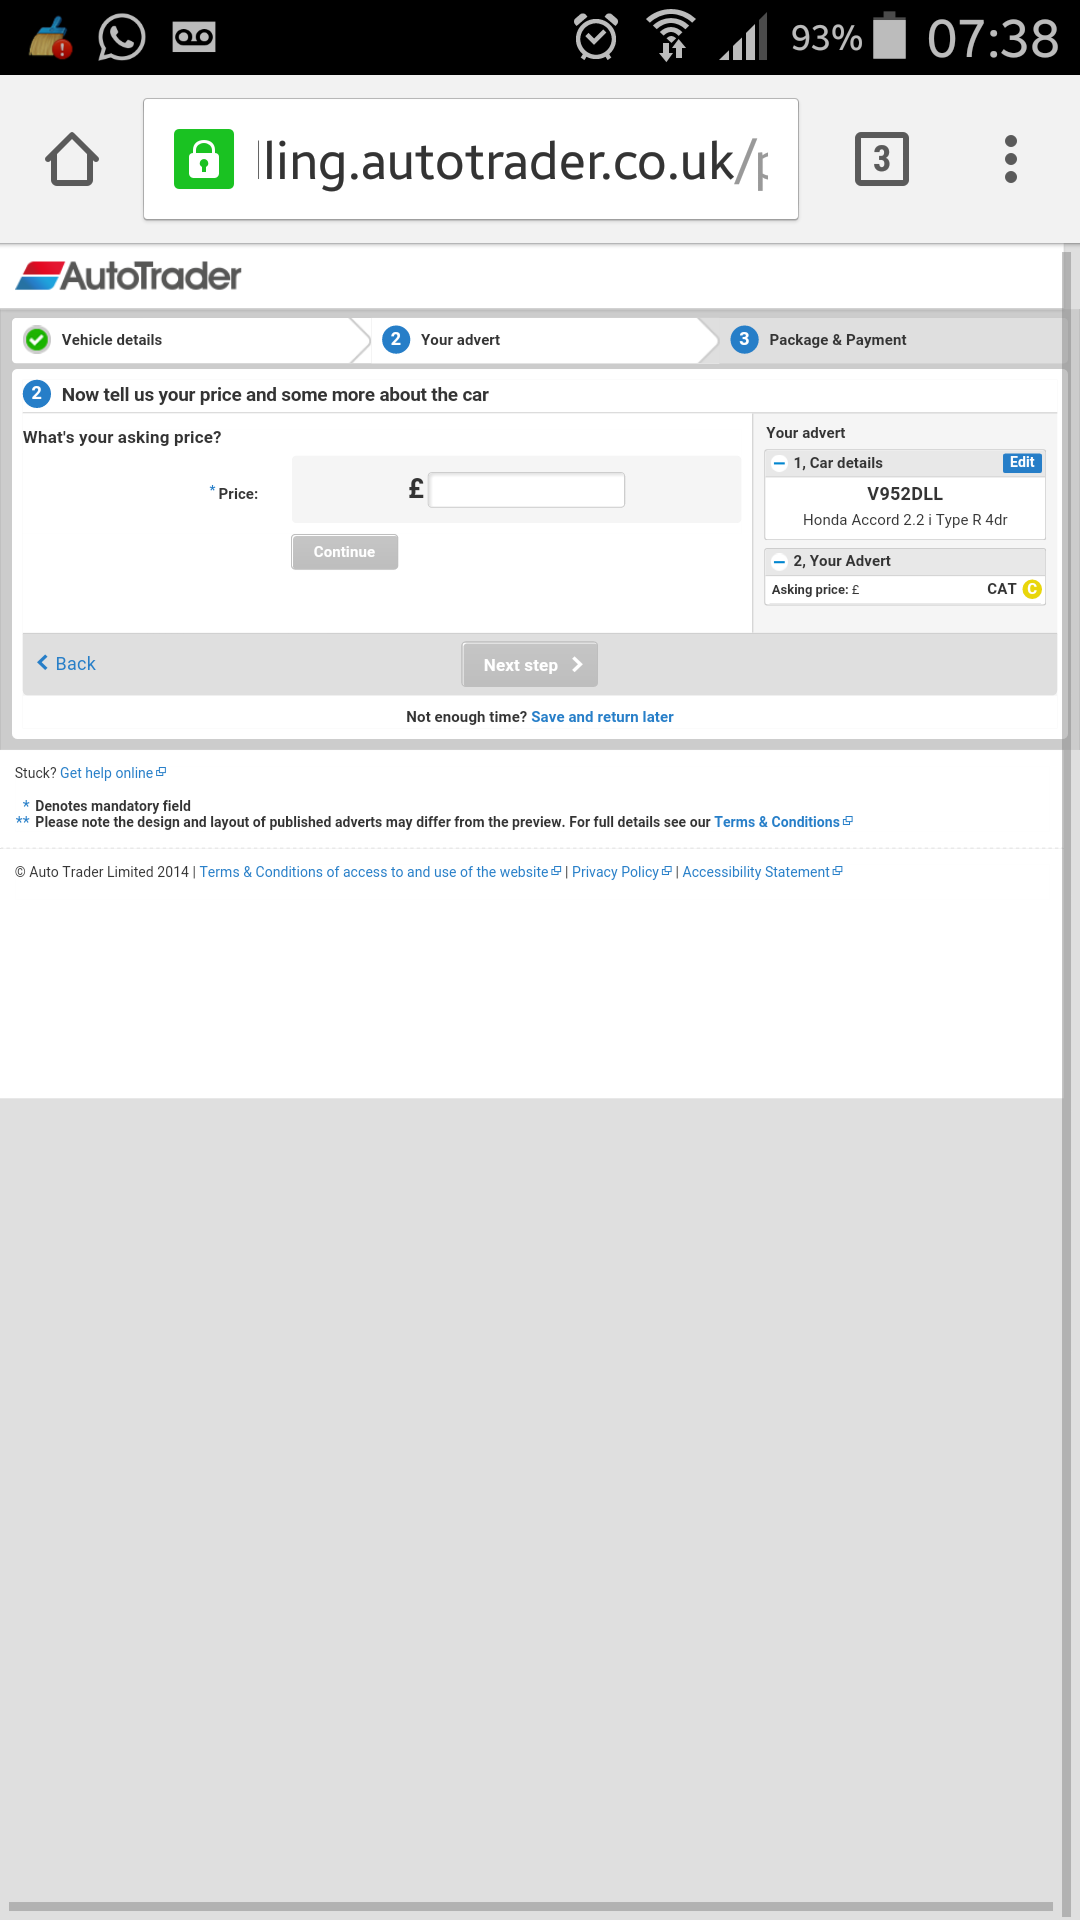The height and width of the screenshot is (1920, 1080).
Task: Click the AutoTrader logo
Action: click(129, 276)
